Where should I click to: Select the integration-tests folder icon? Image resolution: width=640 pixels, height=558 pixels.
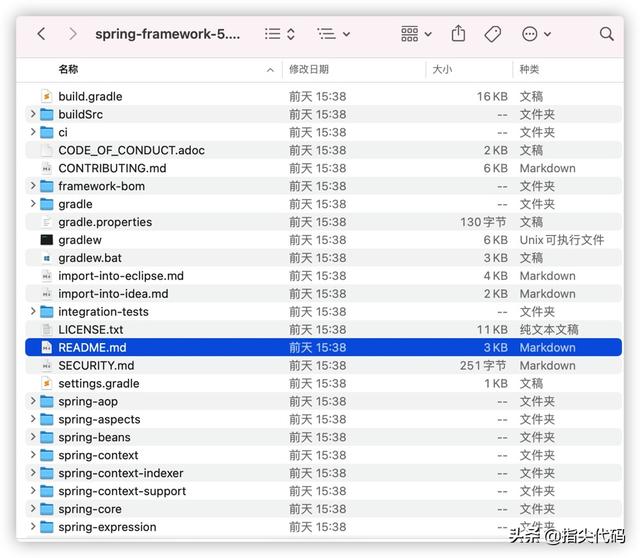point(47,312)
